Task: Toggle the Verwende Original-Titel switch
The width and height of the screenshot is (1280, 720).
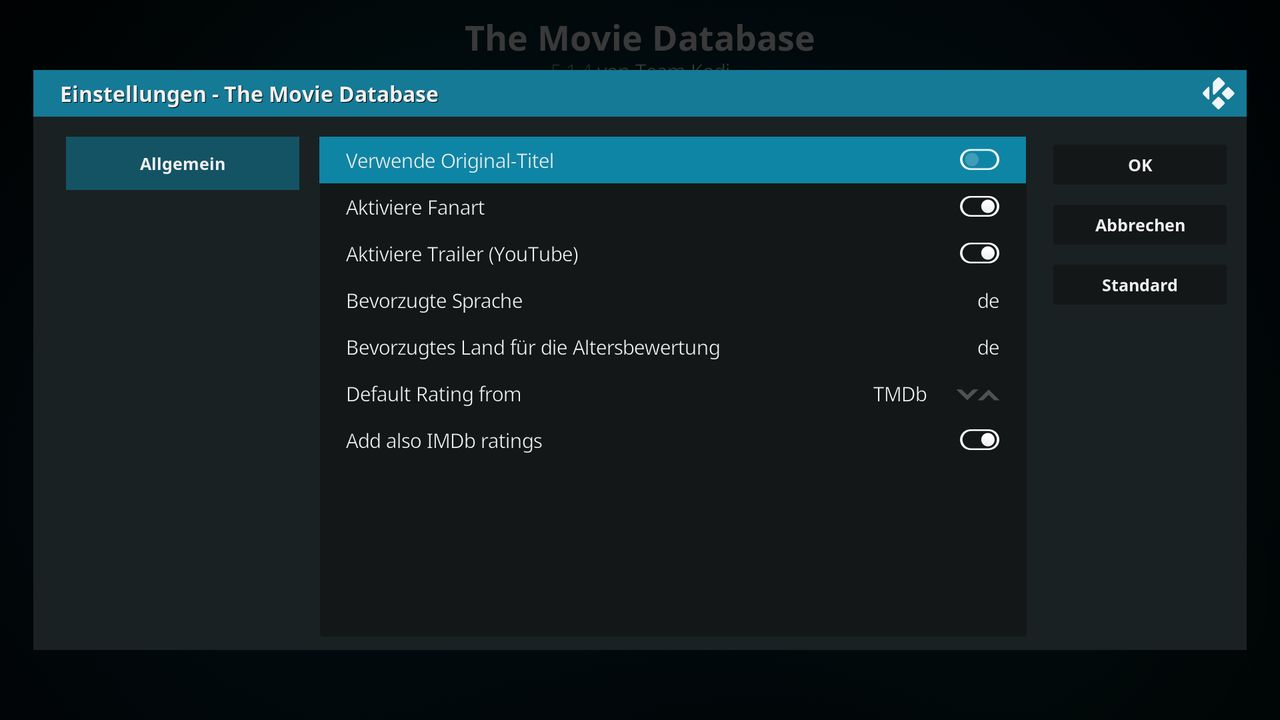Action: (x=979, y=160)
